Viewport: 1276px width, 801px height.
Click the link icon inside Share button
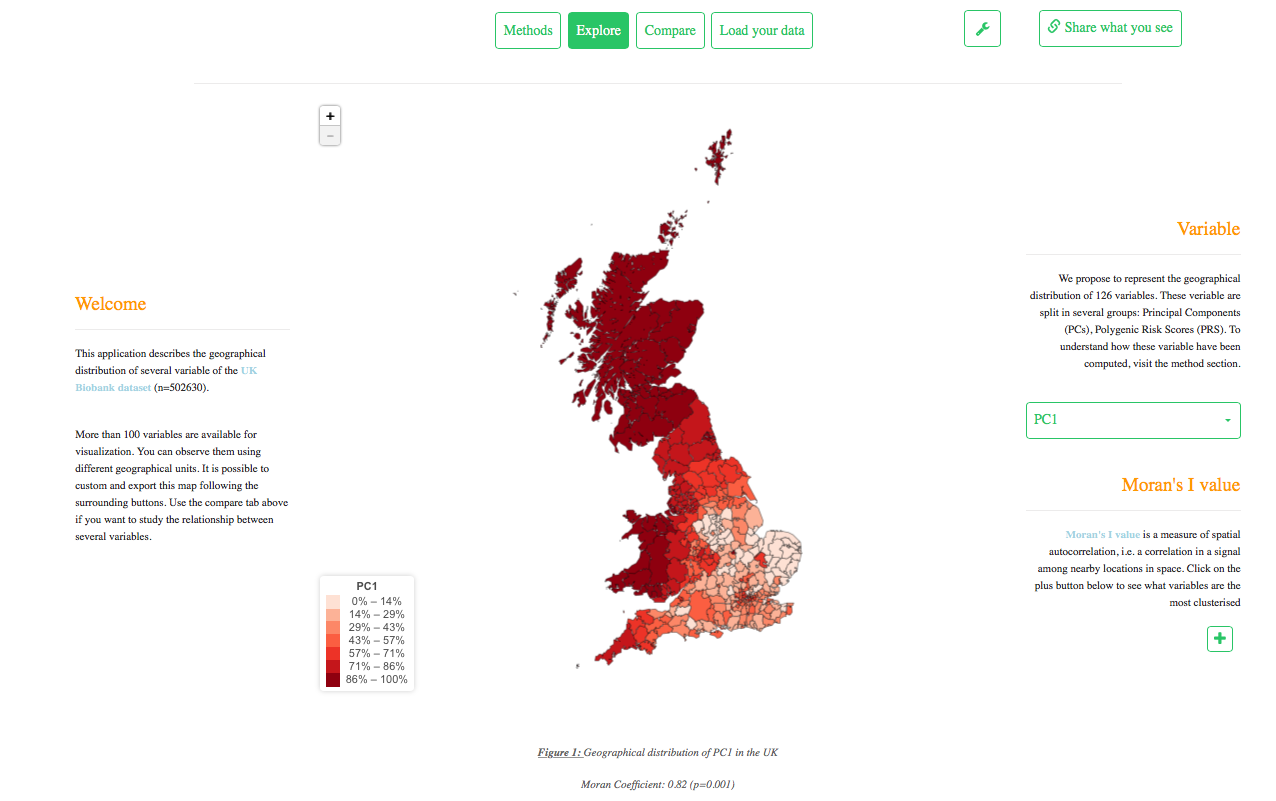[1052, 27]
